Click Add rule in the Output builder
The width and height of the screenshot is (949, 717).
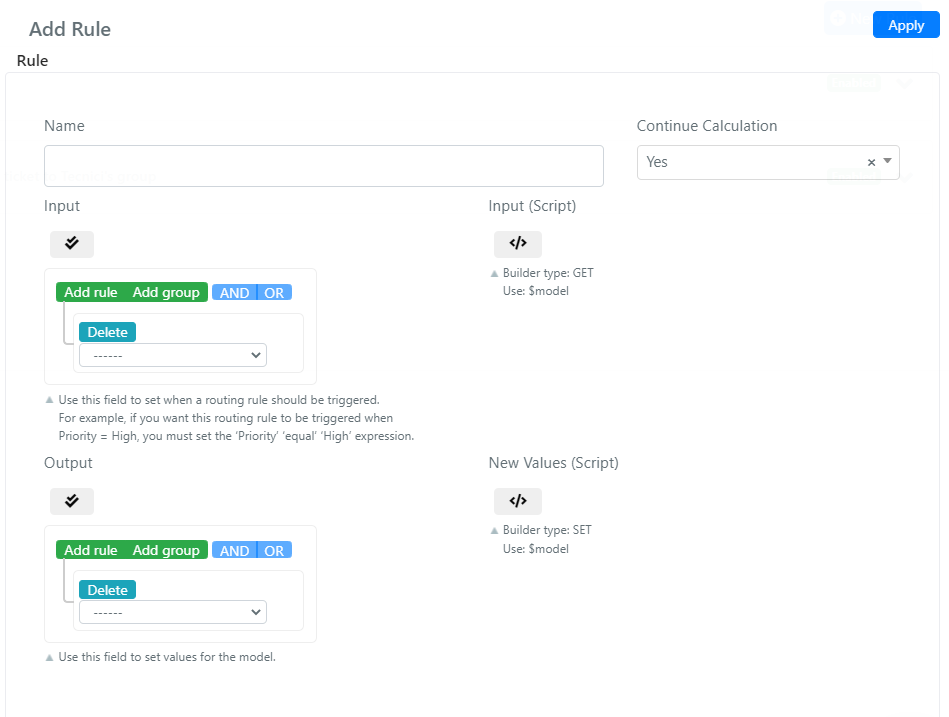point(91,550)
